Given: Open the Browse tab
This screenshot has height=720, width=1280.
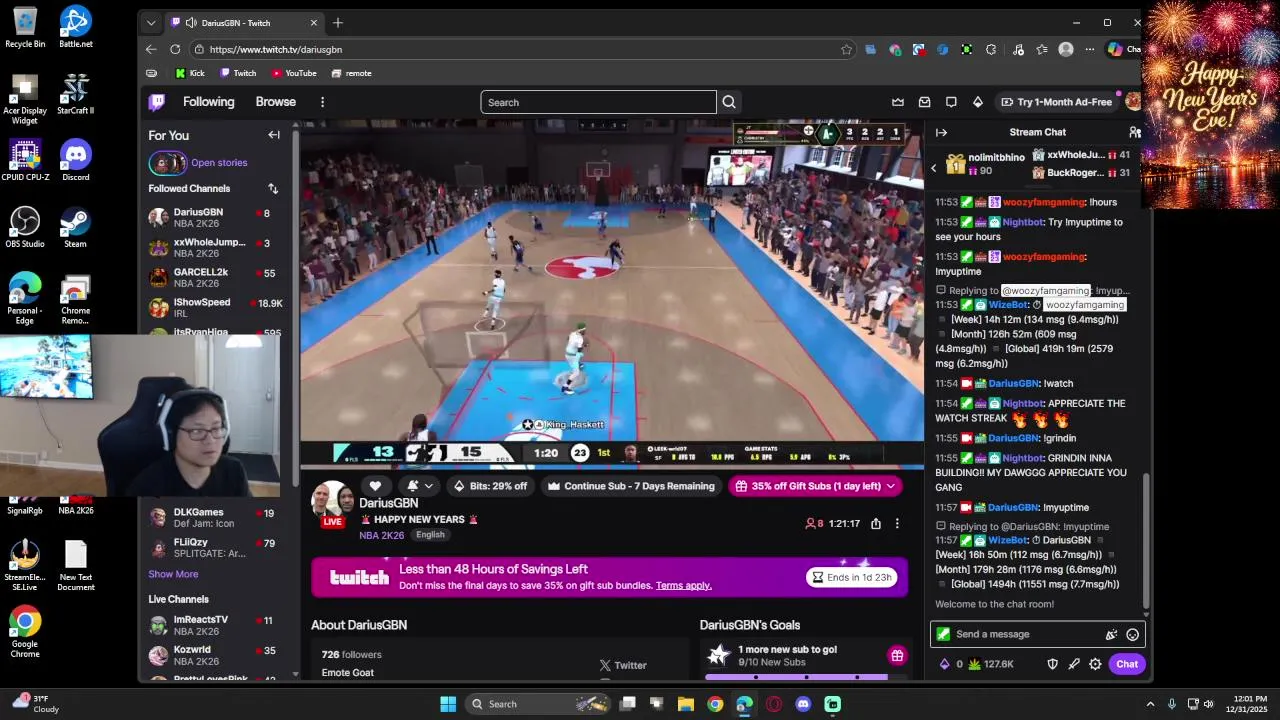Looking at the screenshot, I should click(275, 102).
